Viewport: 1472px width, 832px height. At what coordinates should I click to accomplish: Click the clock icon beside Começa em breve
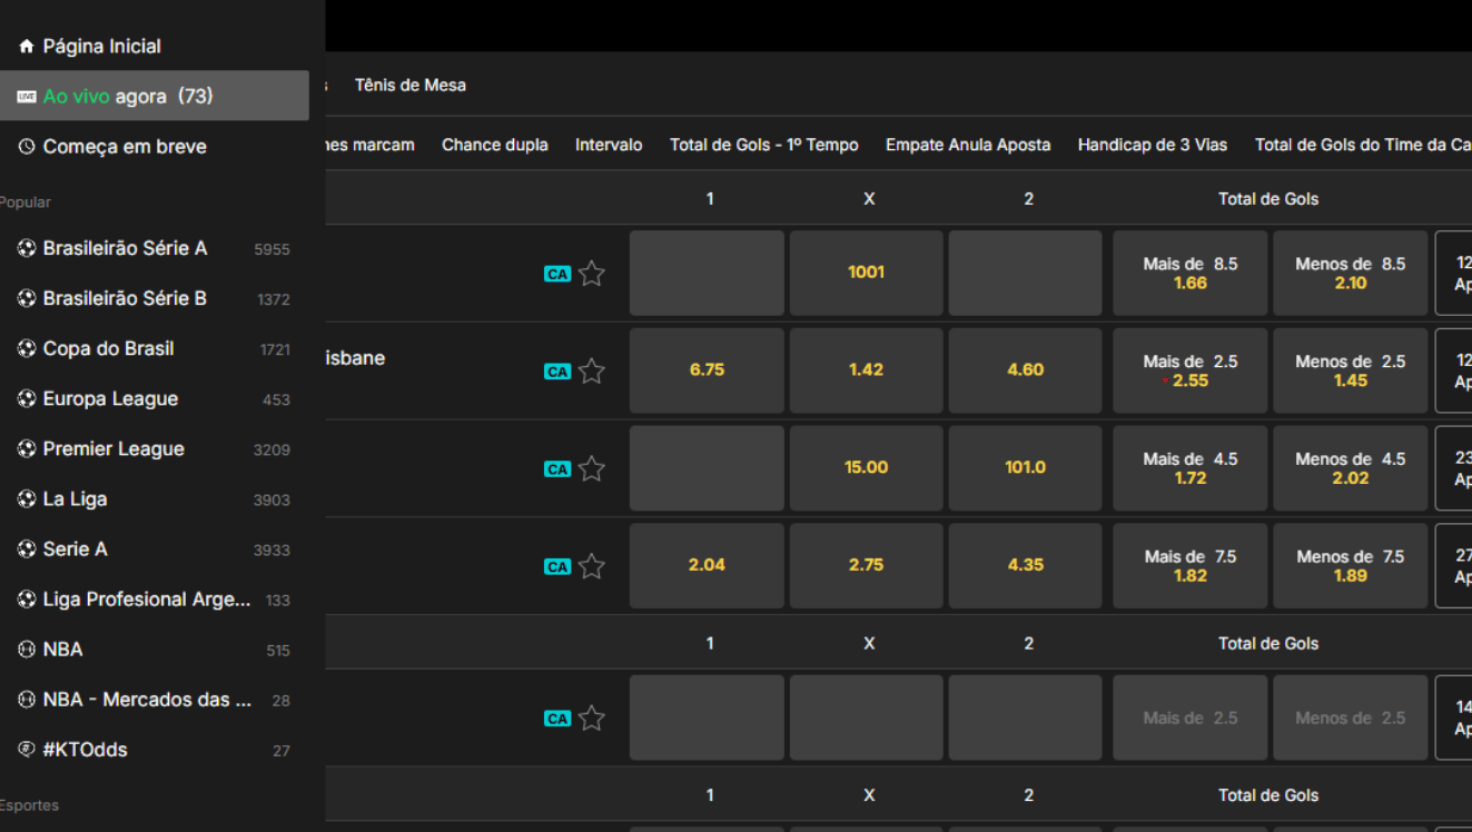point(27,146)
